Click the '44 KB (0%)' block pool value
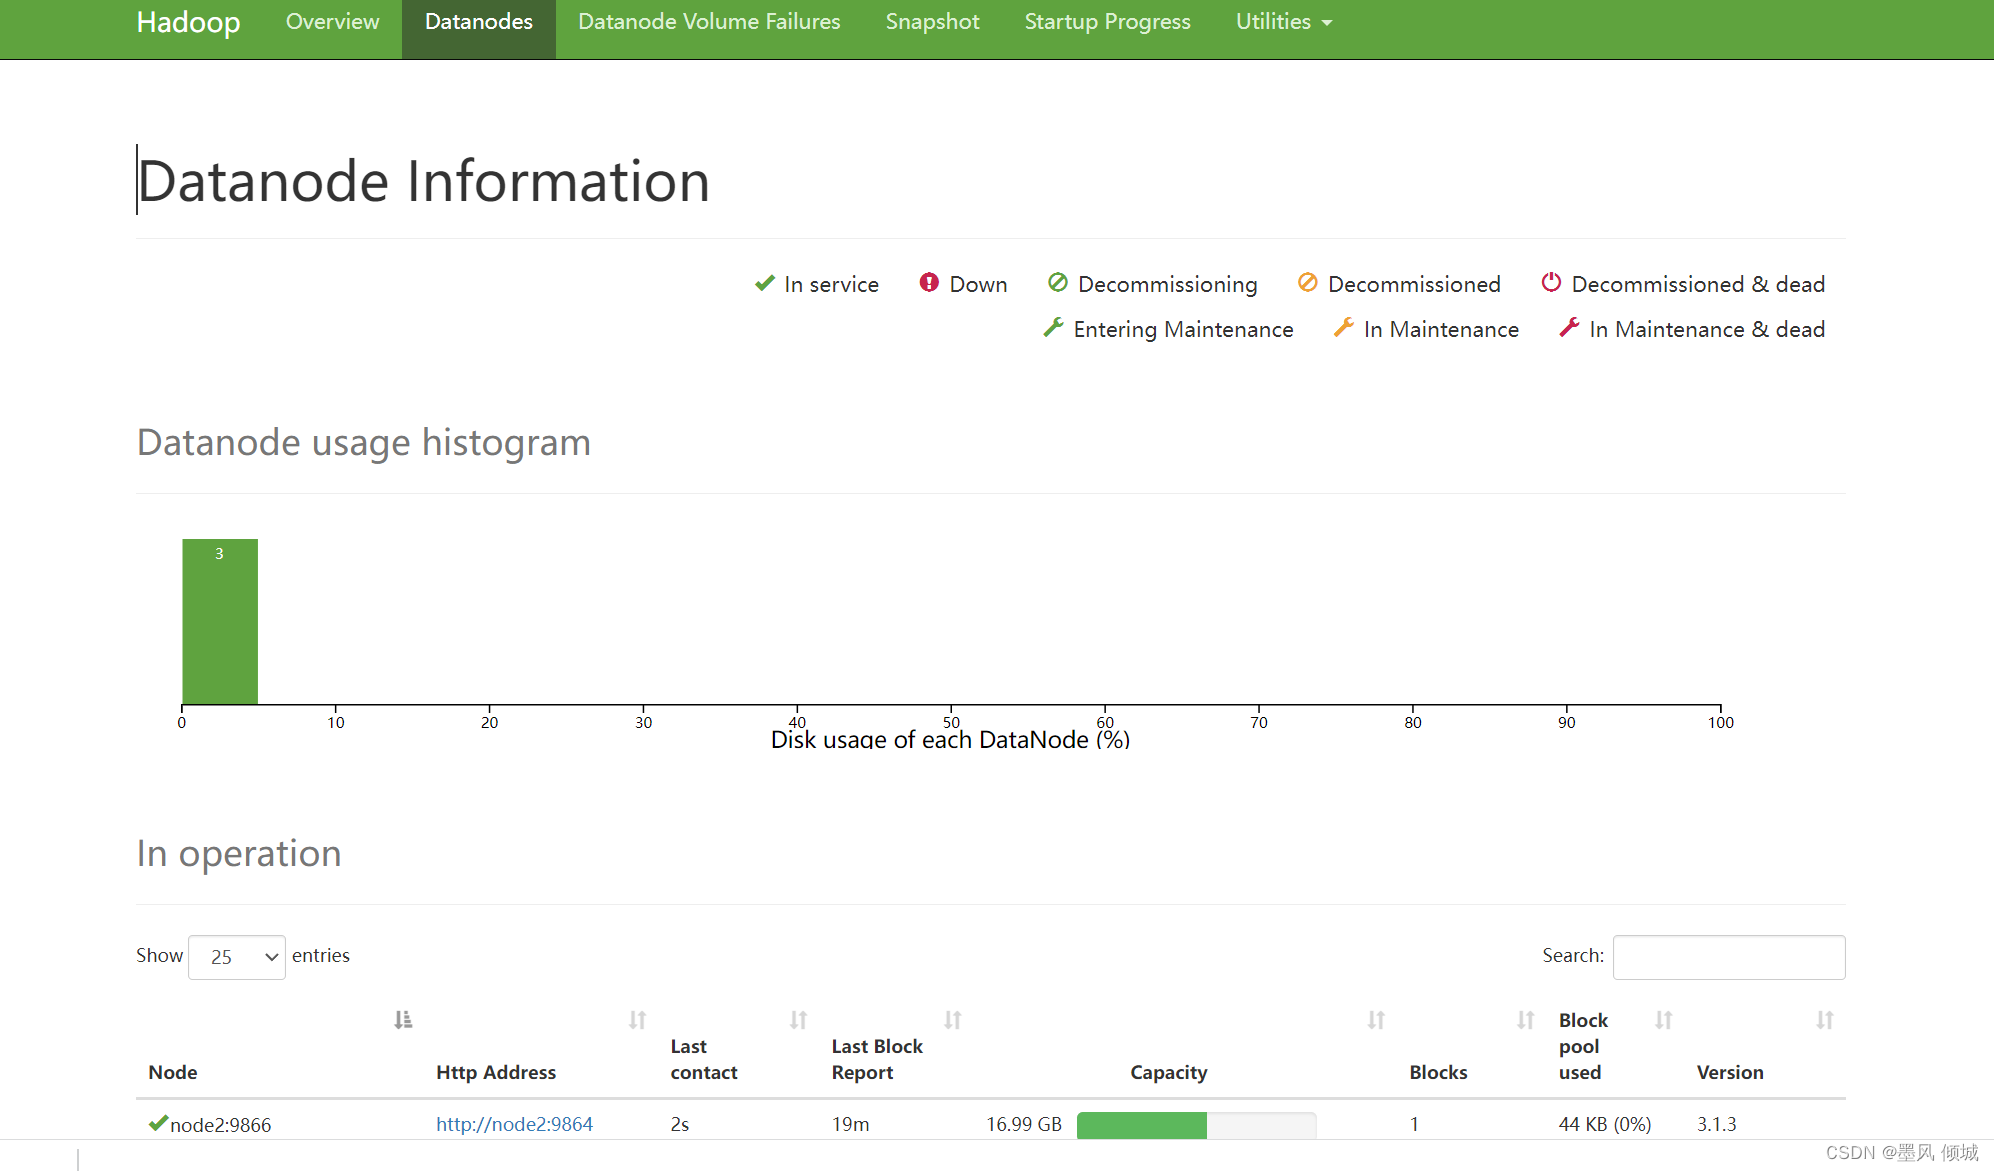The height and width of the screenshot is (1171, 1994). click(x=1605, y=1124)
